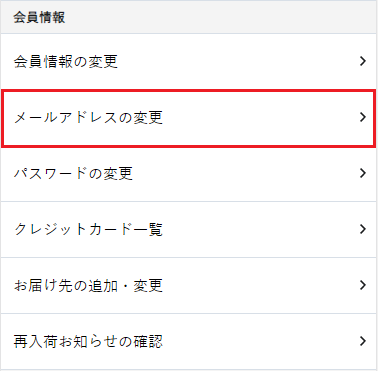378x371 pixels.
Task: Select the red-highlighted email change row
Action: point(189,118)
